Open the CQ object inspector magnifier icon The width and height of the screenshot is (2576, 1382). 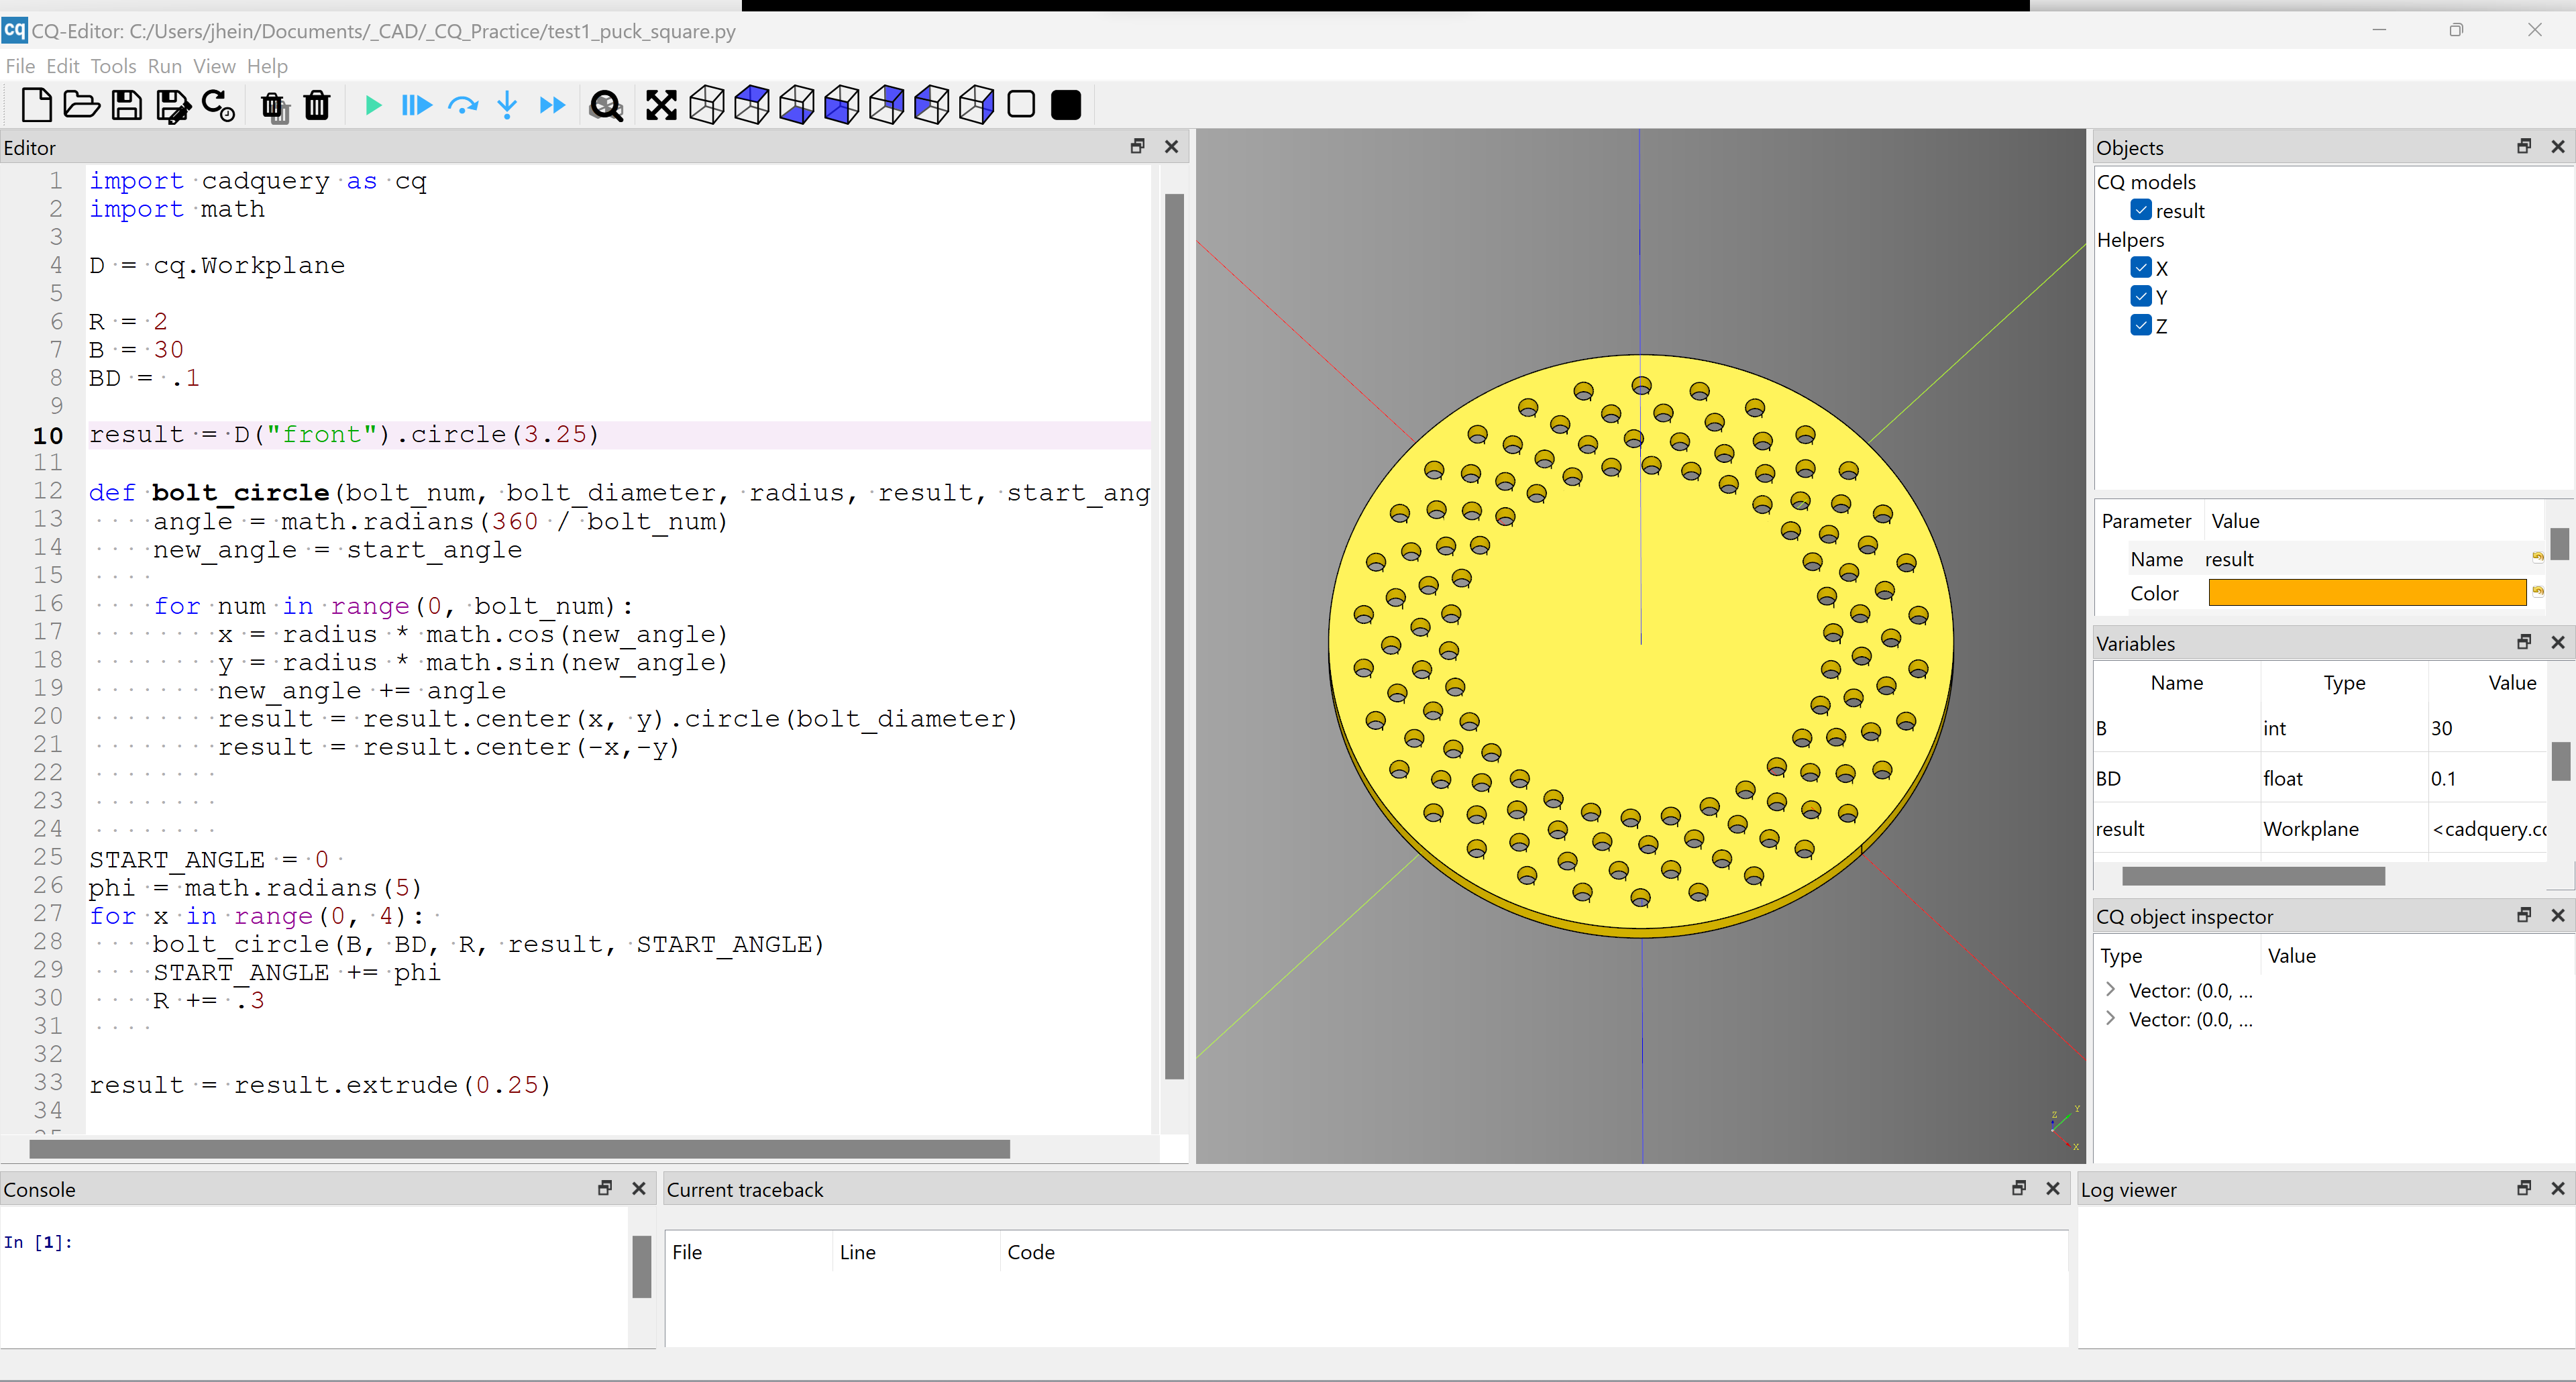point(606,105)
